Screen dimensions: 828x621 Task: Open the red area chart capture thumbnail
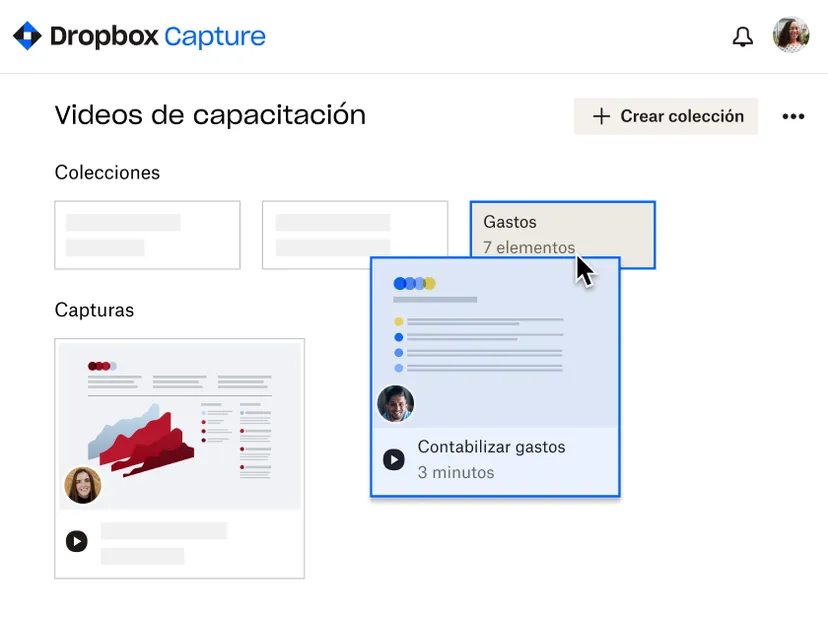click(180, 426)
